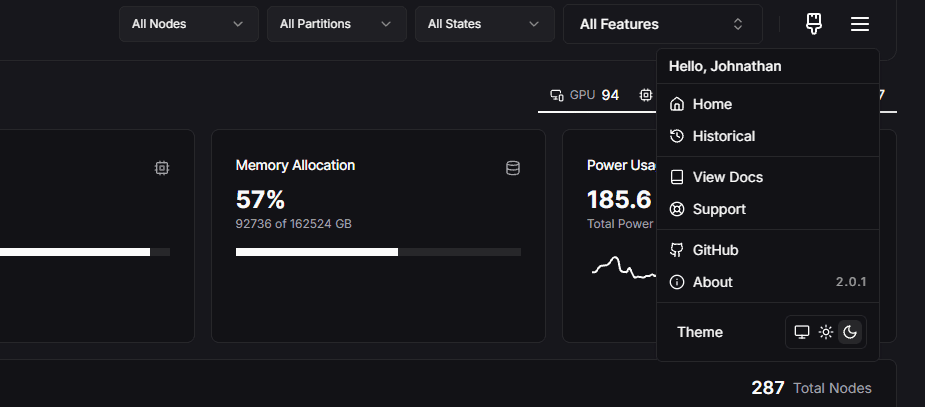Image resolution: width=925 pixels, height=407 pixels.
Task: Click the paintbrush icon in the header
Action: click(814, 24)
